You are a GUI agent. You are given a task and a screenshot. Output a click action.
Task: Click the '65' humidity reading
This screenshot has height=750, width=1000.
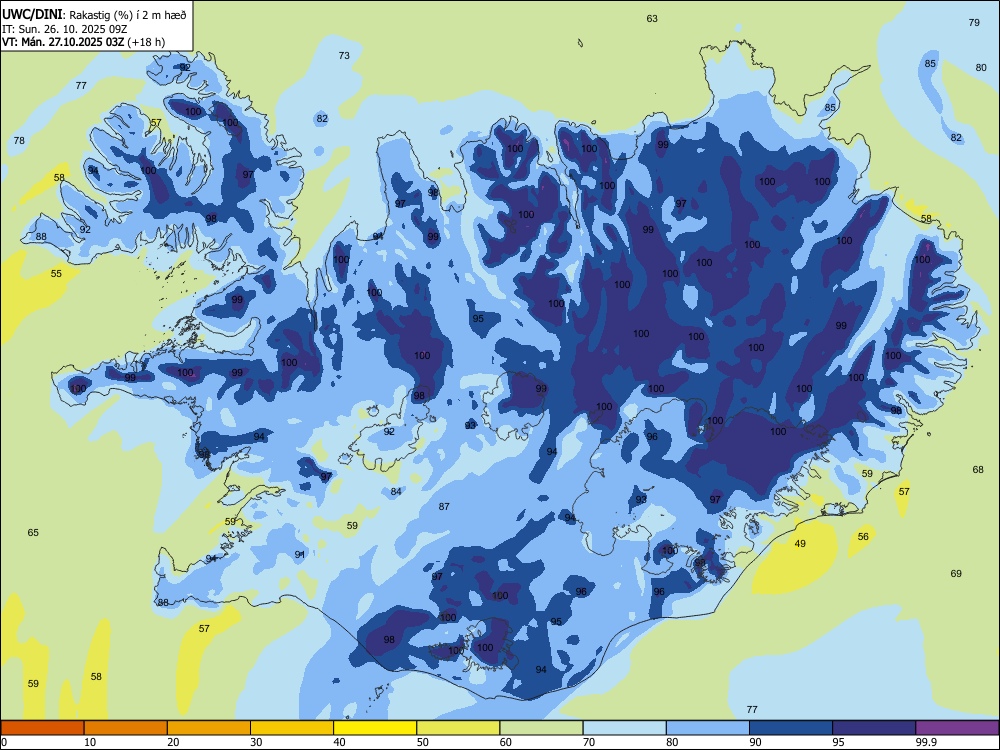(33, 533)
